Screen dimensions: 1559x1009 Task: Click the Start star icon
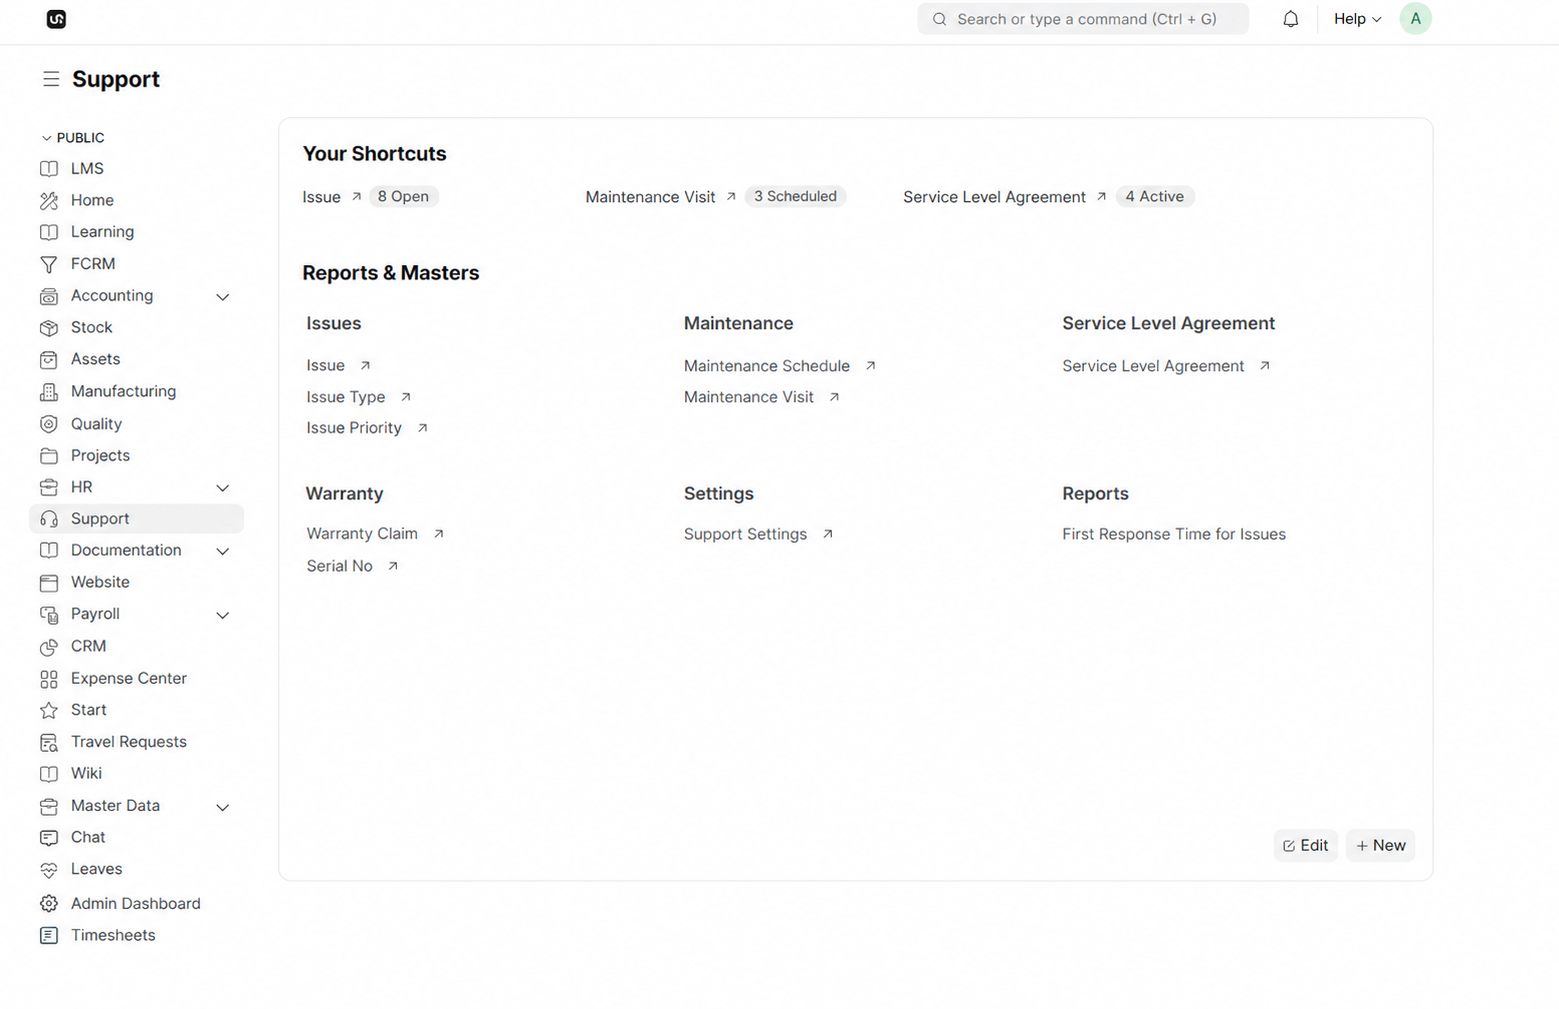click(x=49, y=710)
